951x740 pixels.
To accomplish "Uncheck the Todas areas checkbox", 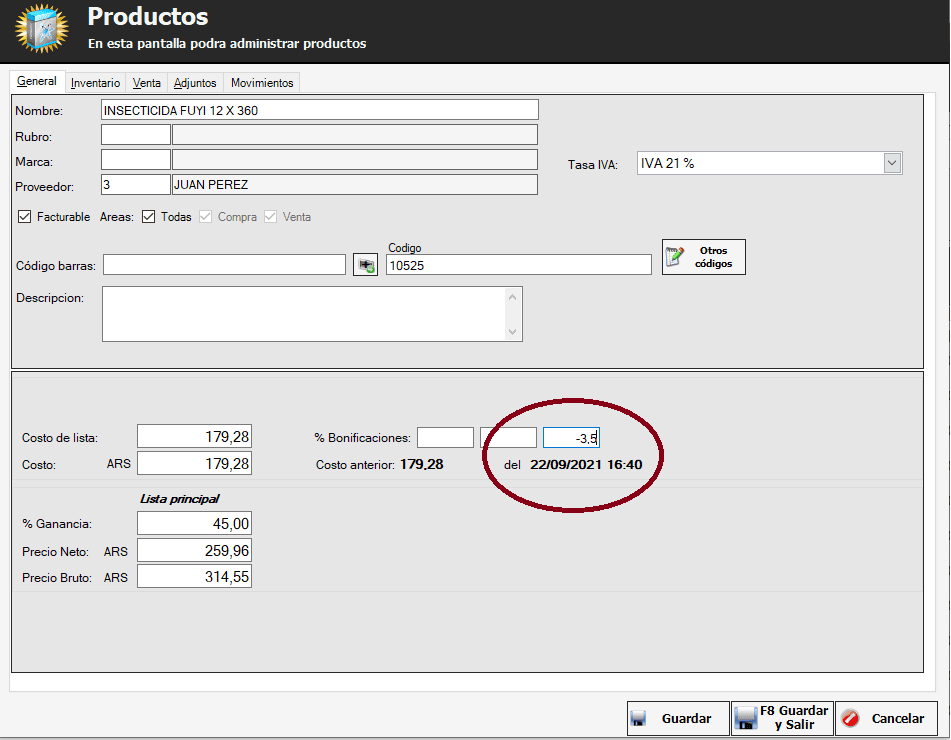I will pos(148,217).
